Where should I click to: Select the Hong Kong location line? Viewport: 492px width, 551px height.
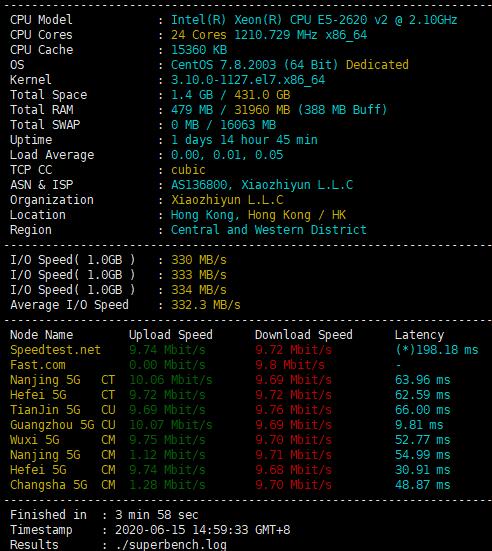click(x=258, y=215)
